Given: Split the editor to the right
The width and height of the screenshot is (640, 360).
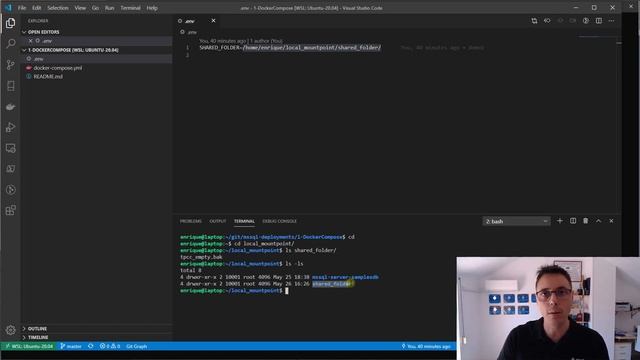Looking at the screenshot, I should [x=599, y=21].
